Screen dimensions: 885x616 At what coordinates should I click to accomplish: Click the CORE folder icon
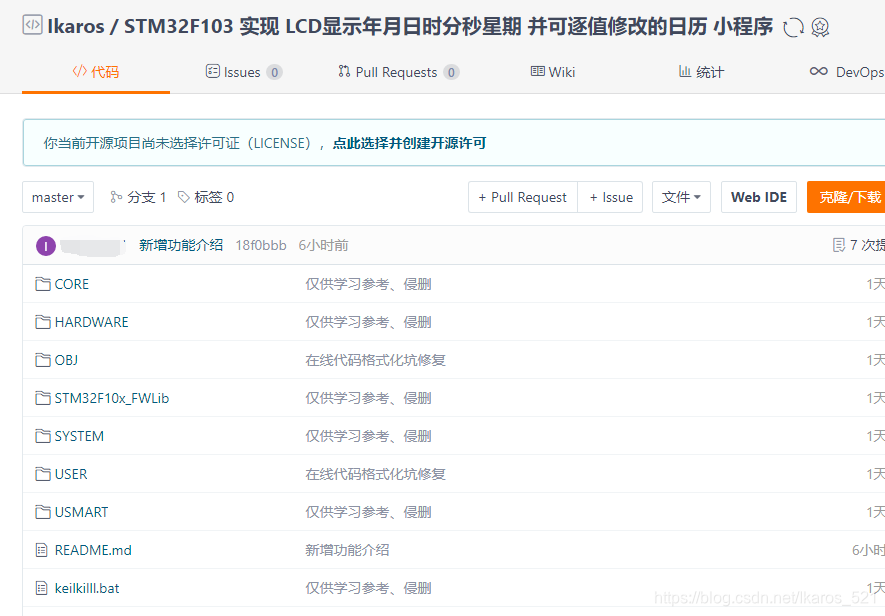[42, 284]
